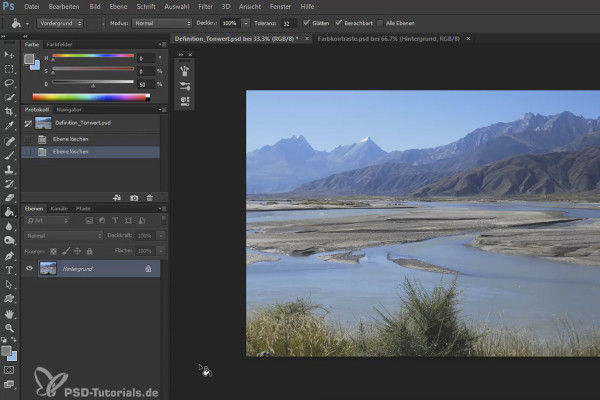The height and width of the screenshot is (400, 600).
Task: Uncheck the Benachbart option
Action: pyautogui.click(x=338, y=23)
